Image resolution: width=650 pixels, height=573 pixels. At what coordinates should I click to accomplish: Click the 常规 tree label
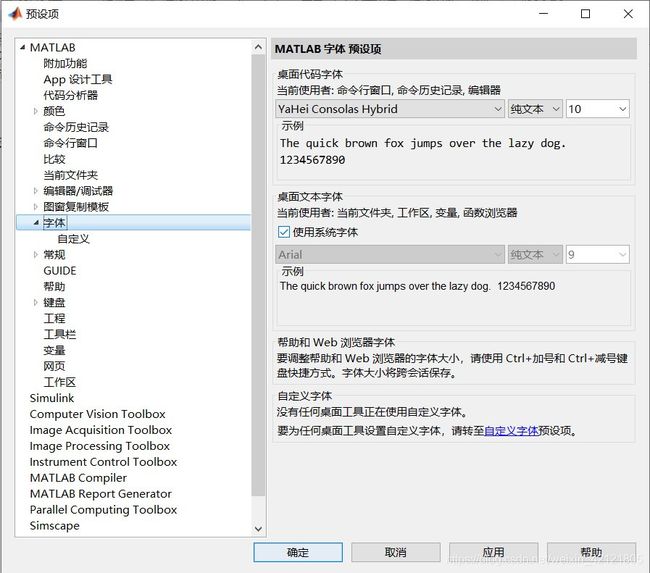pyautogui.click(x=54, y=255)
